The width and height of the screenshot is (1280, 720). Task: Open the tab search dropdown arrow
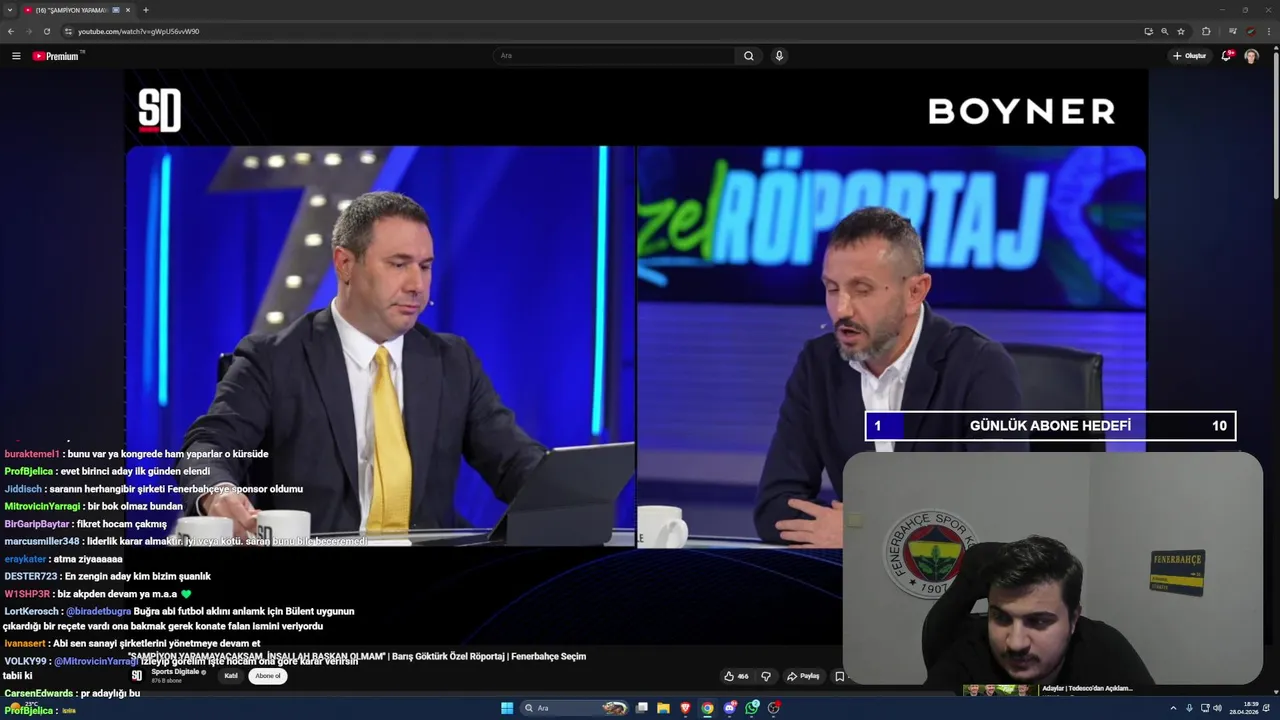9,10
